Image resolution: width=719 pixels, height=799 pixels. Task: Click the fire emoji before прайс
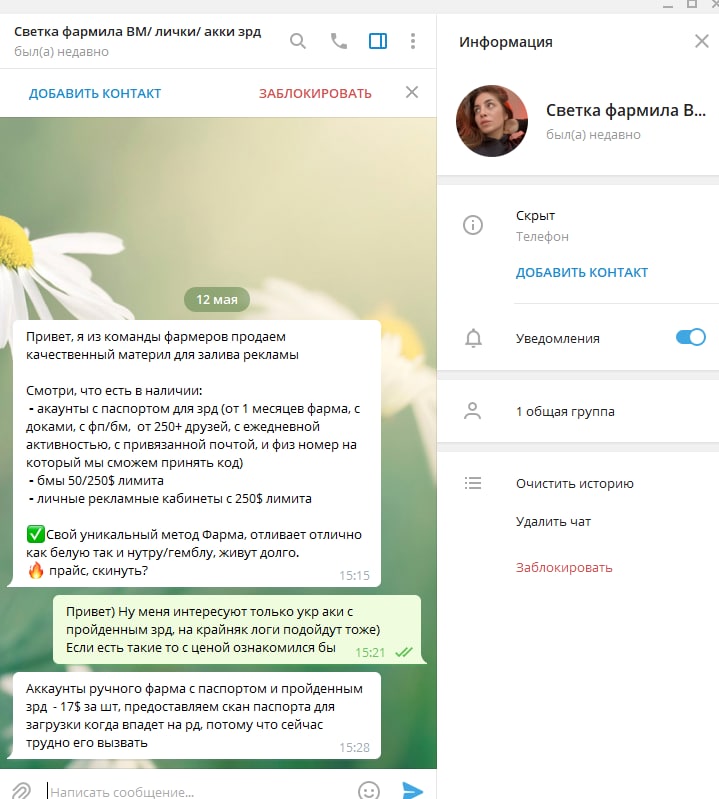[x=36, y=570]
